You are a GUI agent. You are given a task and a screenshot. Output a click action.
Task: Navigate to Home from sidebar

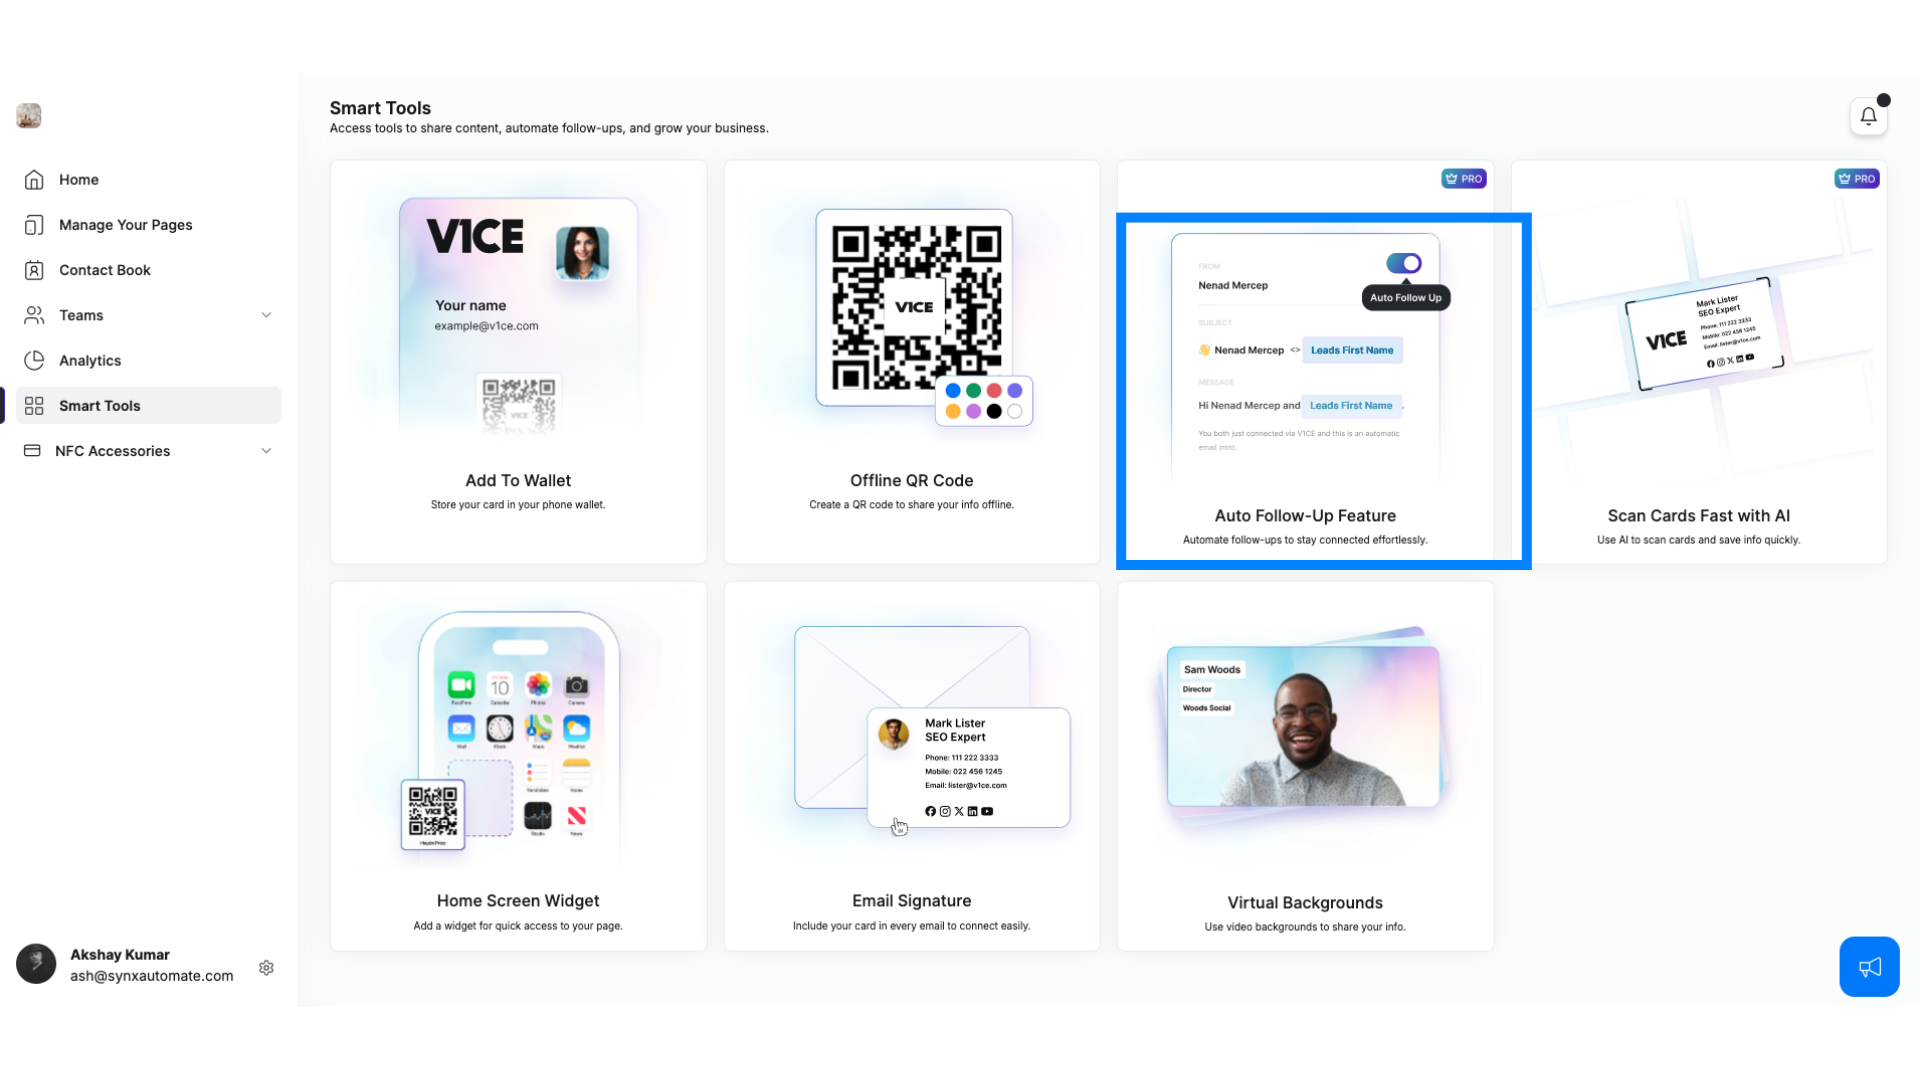pyautogui.click(x=78, y=178)
